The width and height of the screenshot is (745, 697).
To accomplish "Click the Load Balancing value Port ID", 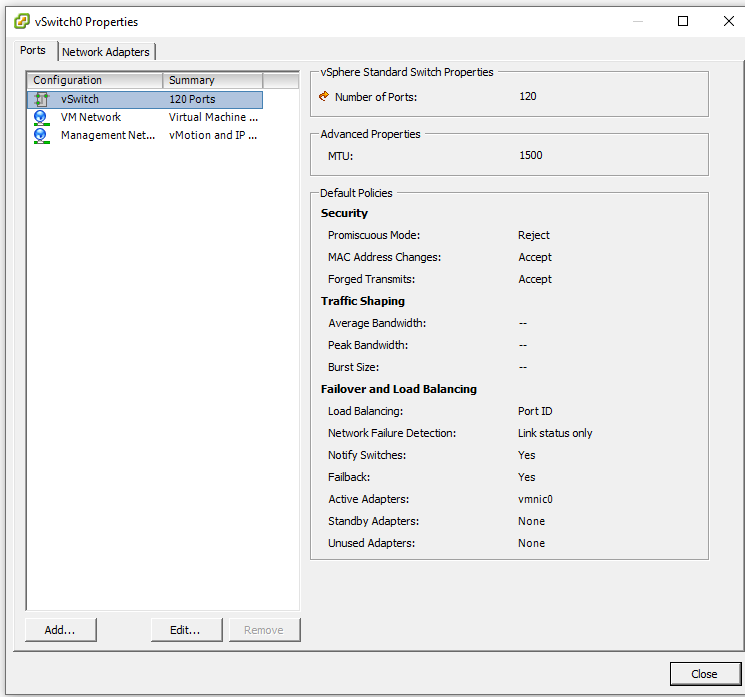I will (535, 411).
